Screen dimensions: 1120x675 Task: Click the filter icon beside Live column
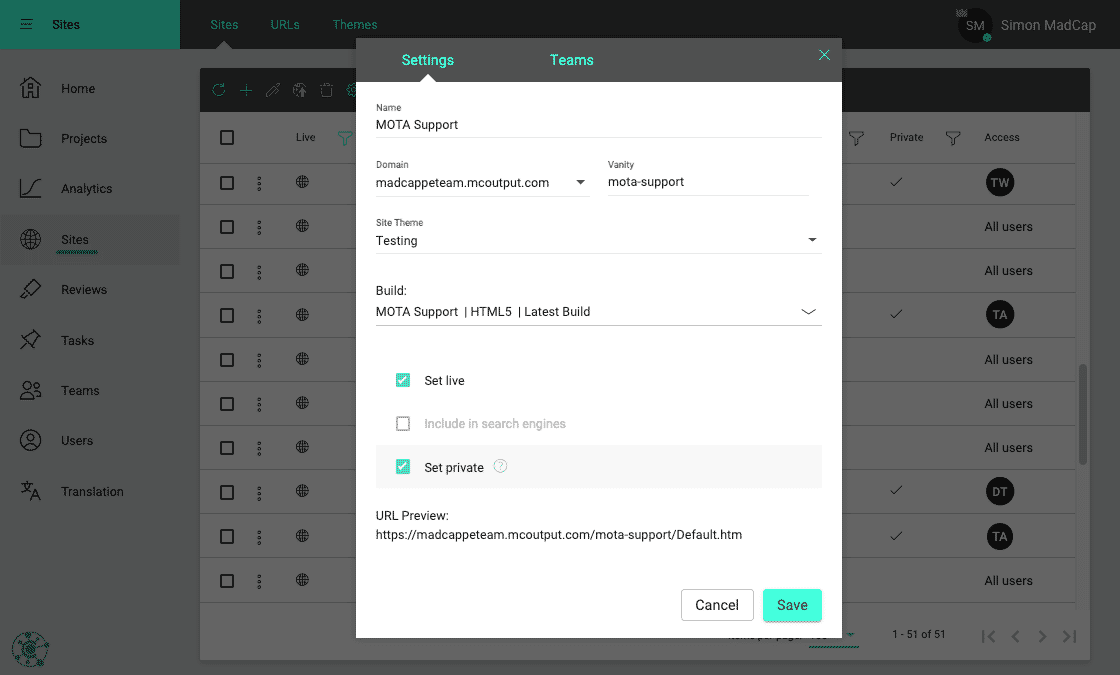pyautogui.click(x=344, y=138)
